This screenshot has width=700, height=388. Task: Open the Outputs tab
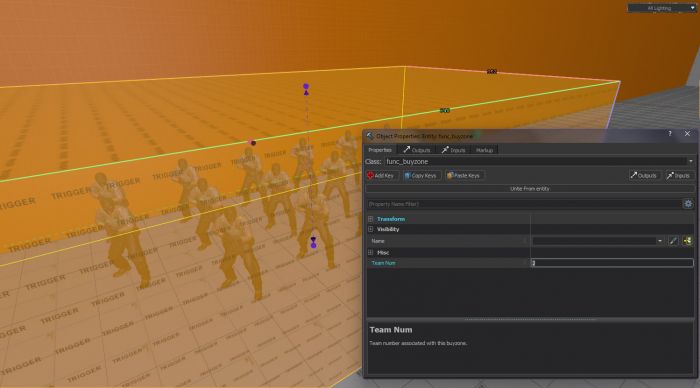click(x=417, y=150)
